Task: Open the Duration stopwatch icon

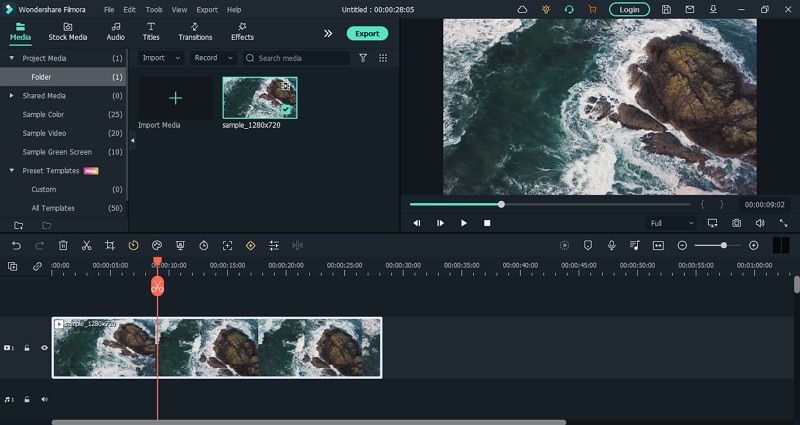Action: [204, 246]
